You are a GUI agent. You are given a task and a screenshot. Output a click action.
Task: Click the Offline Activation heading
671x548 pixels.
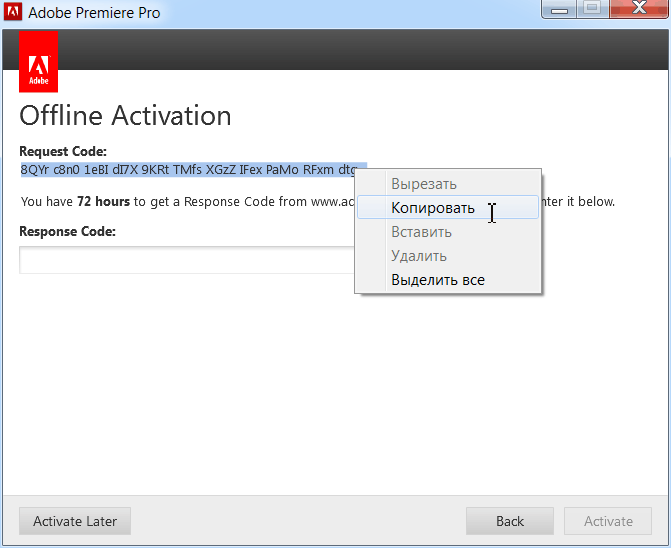click(x=125, y=116)
